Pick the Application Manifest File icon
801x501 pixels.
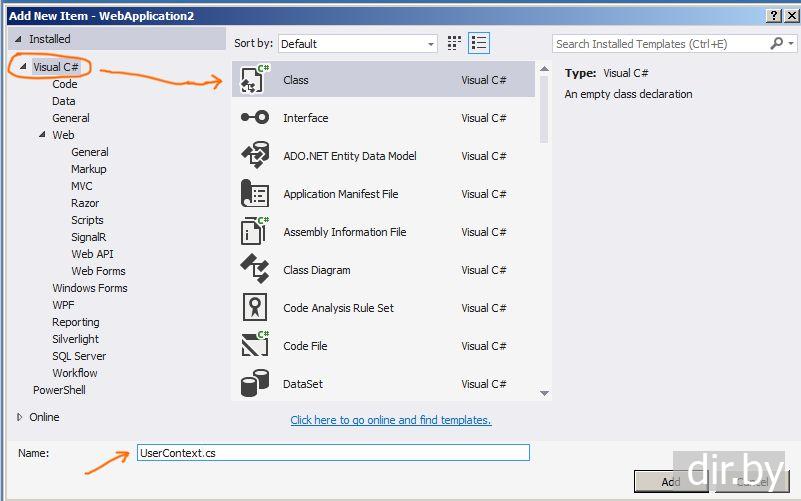point(254,194)
